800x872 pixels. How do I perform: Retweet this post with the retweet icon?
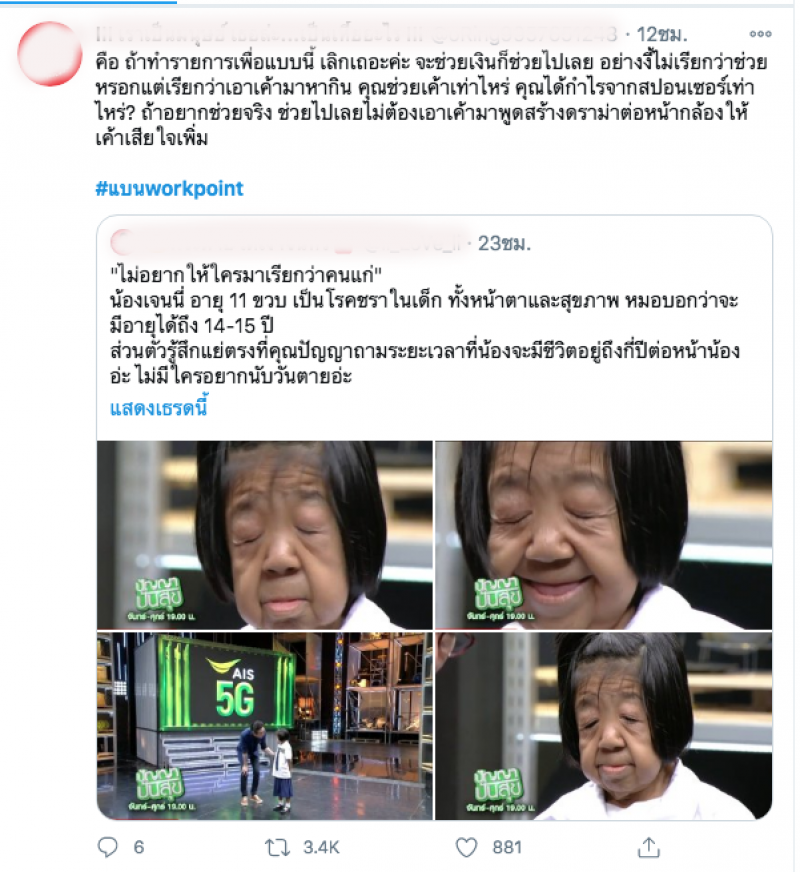[x=277, y=848]
